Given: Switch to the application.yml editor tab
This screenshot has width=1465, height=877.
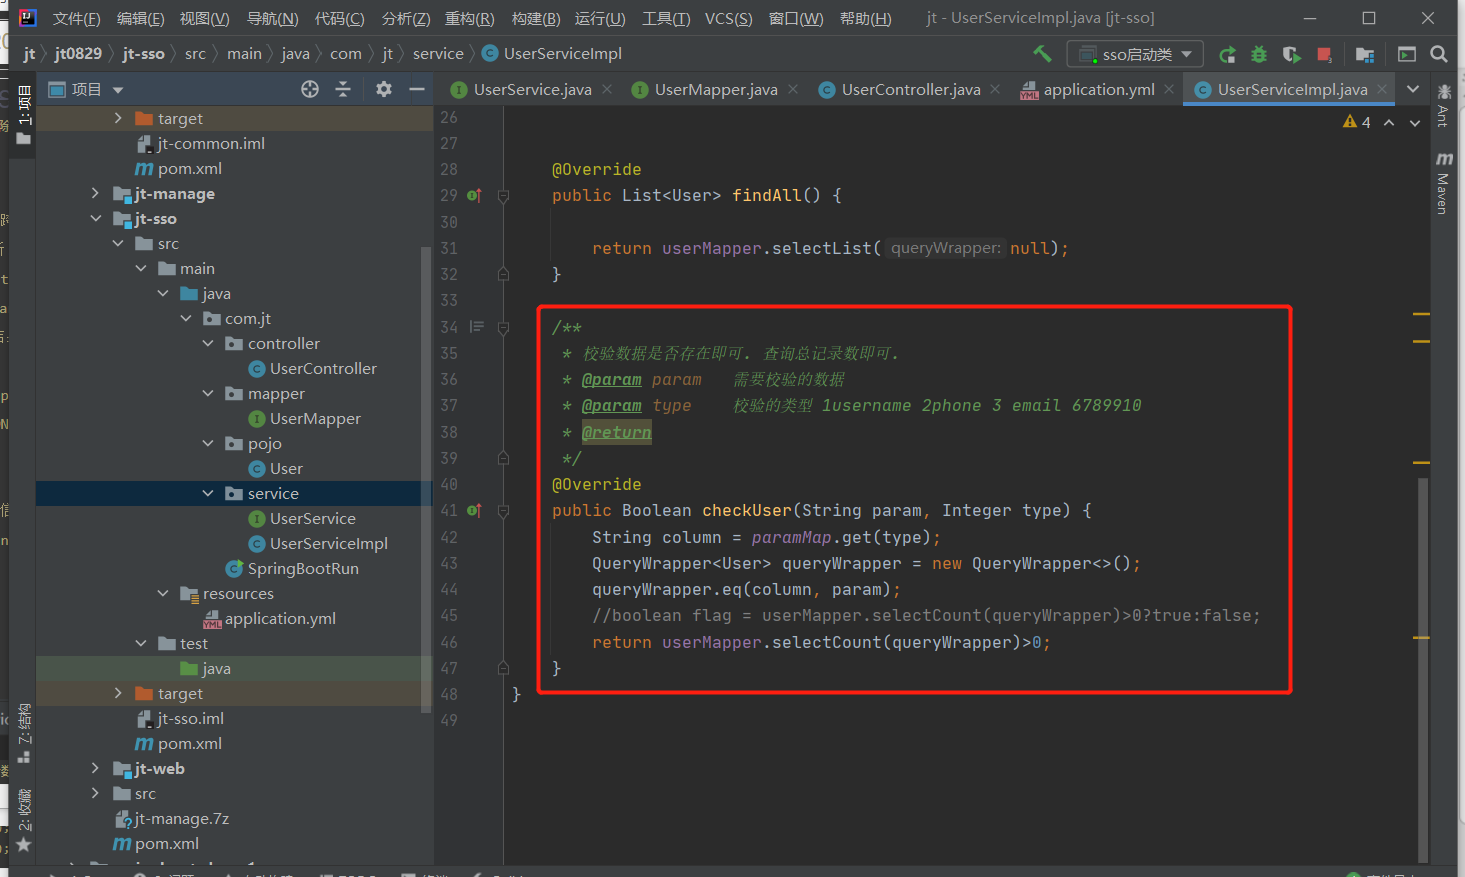Looking at the screenshot, I should 1099,89.
